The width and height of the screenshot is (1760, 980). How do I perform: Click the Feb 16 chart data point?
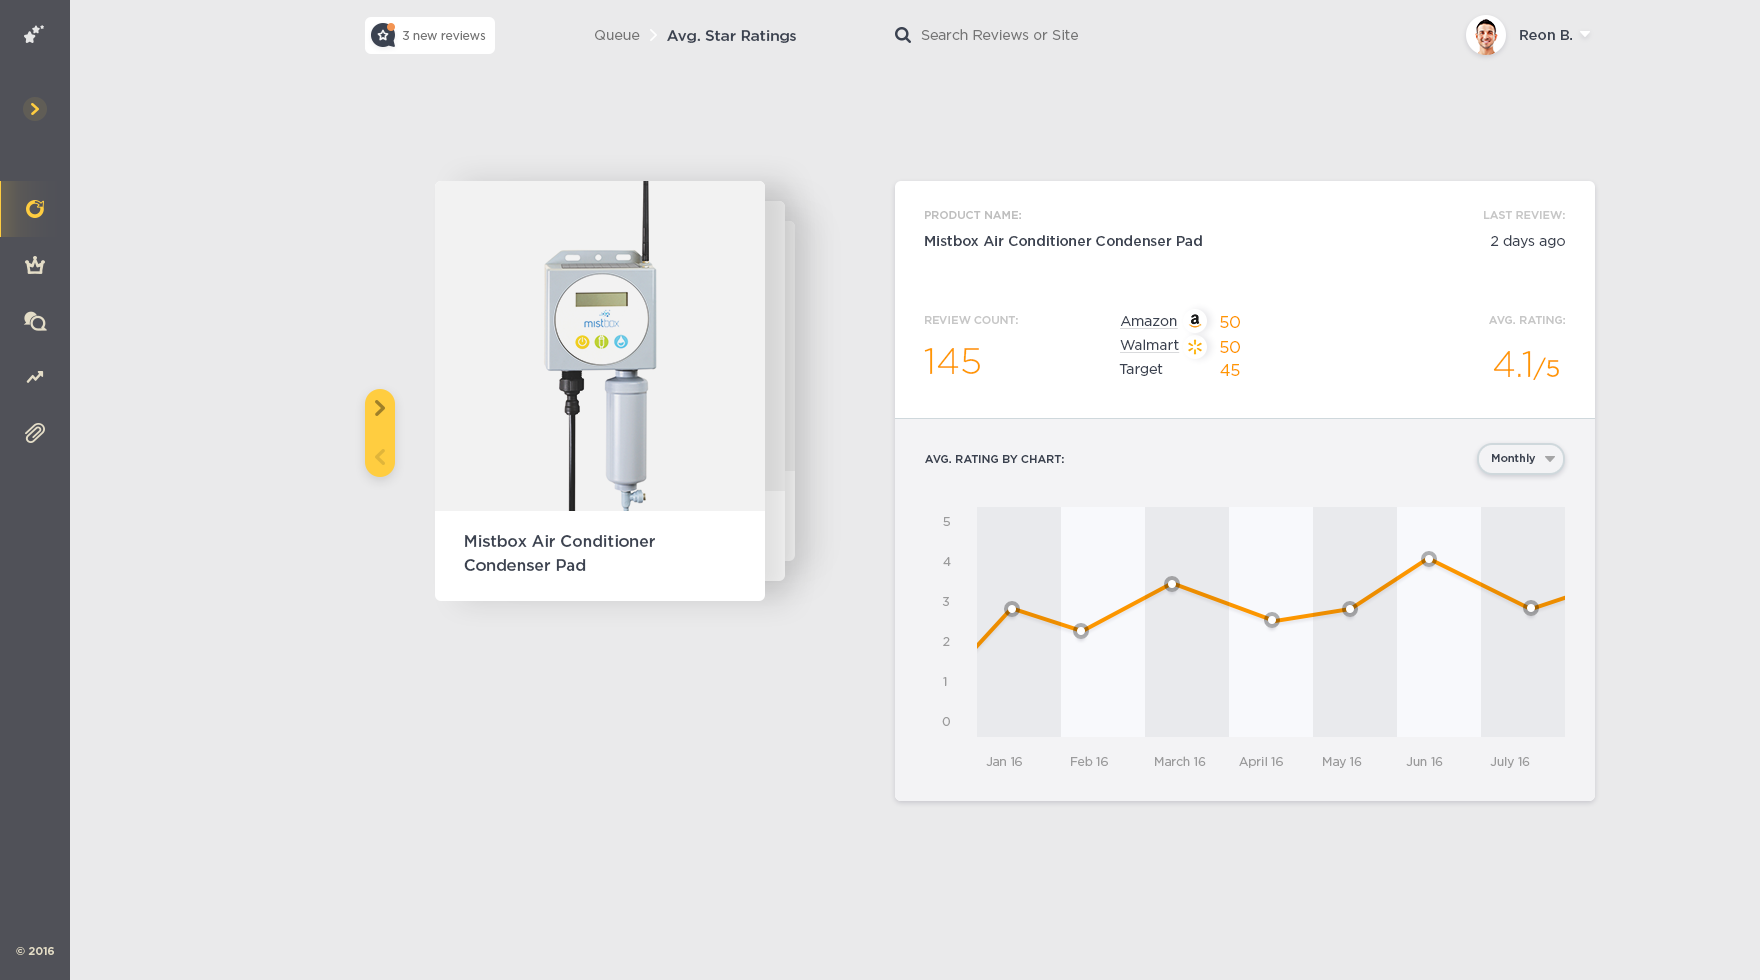point(1081,631)
